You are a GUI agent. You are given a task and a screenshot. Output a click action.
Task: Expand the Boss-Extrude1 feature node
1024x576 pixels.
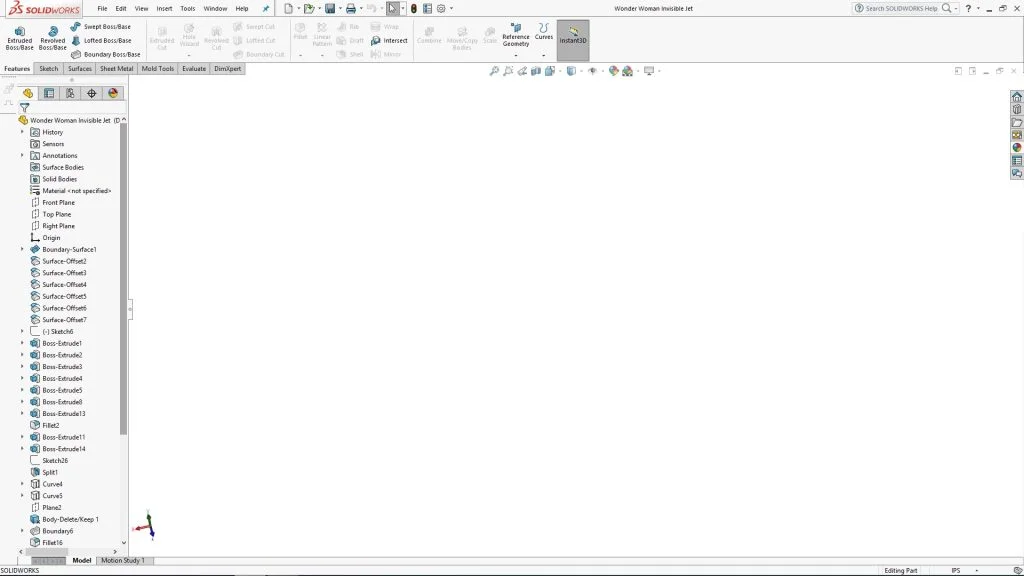tap(22, 343)
